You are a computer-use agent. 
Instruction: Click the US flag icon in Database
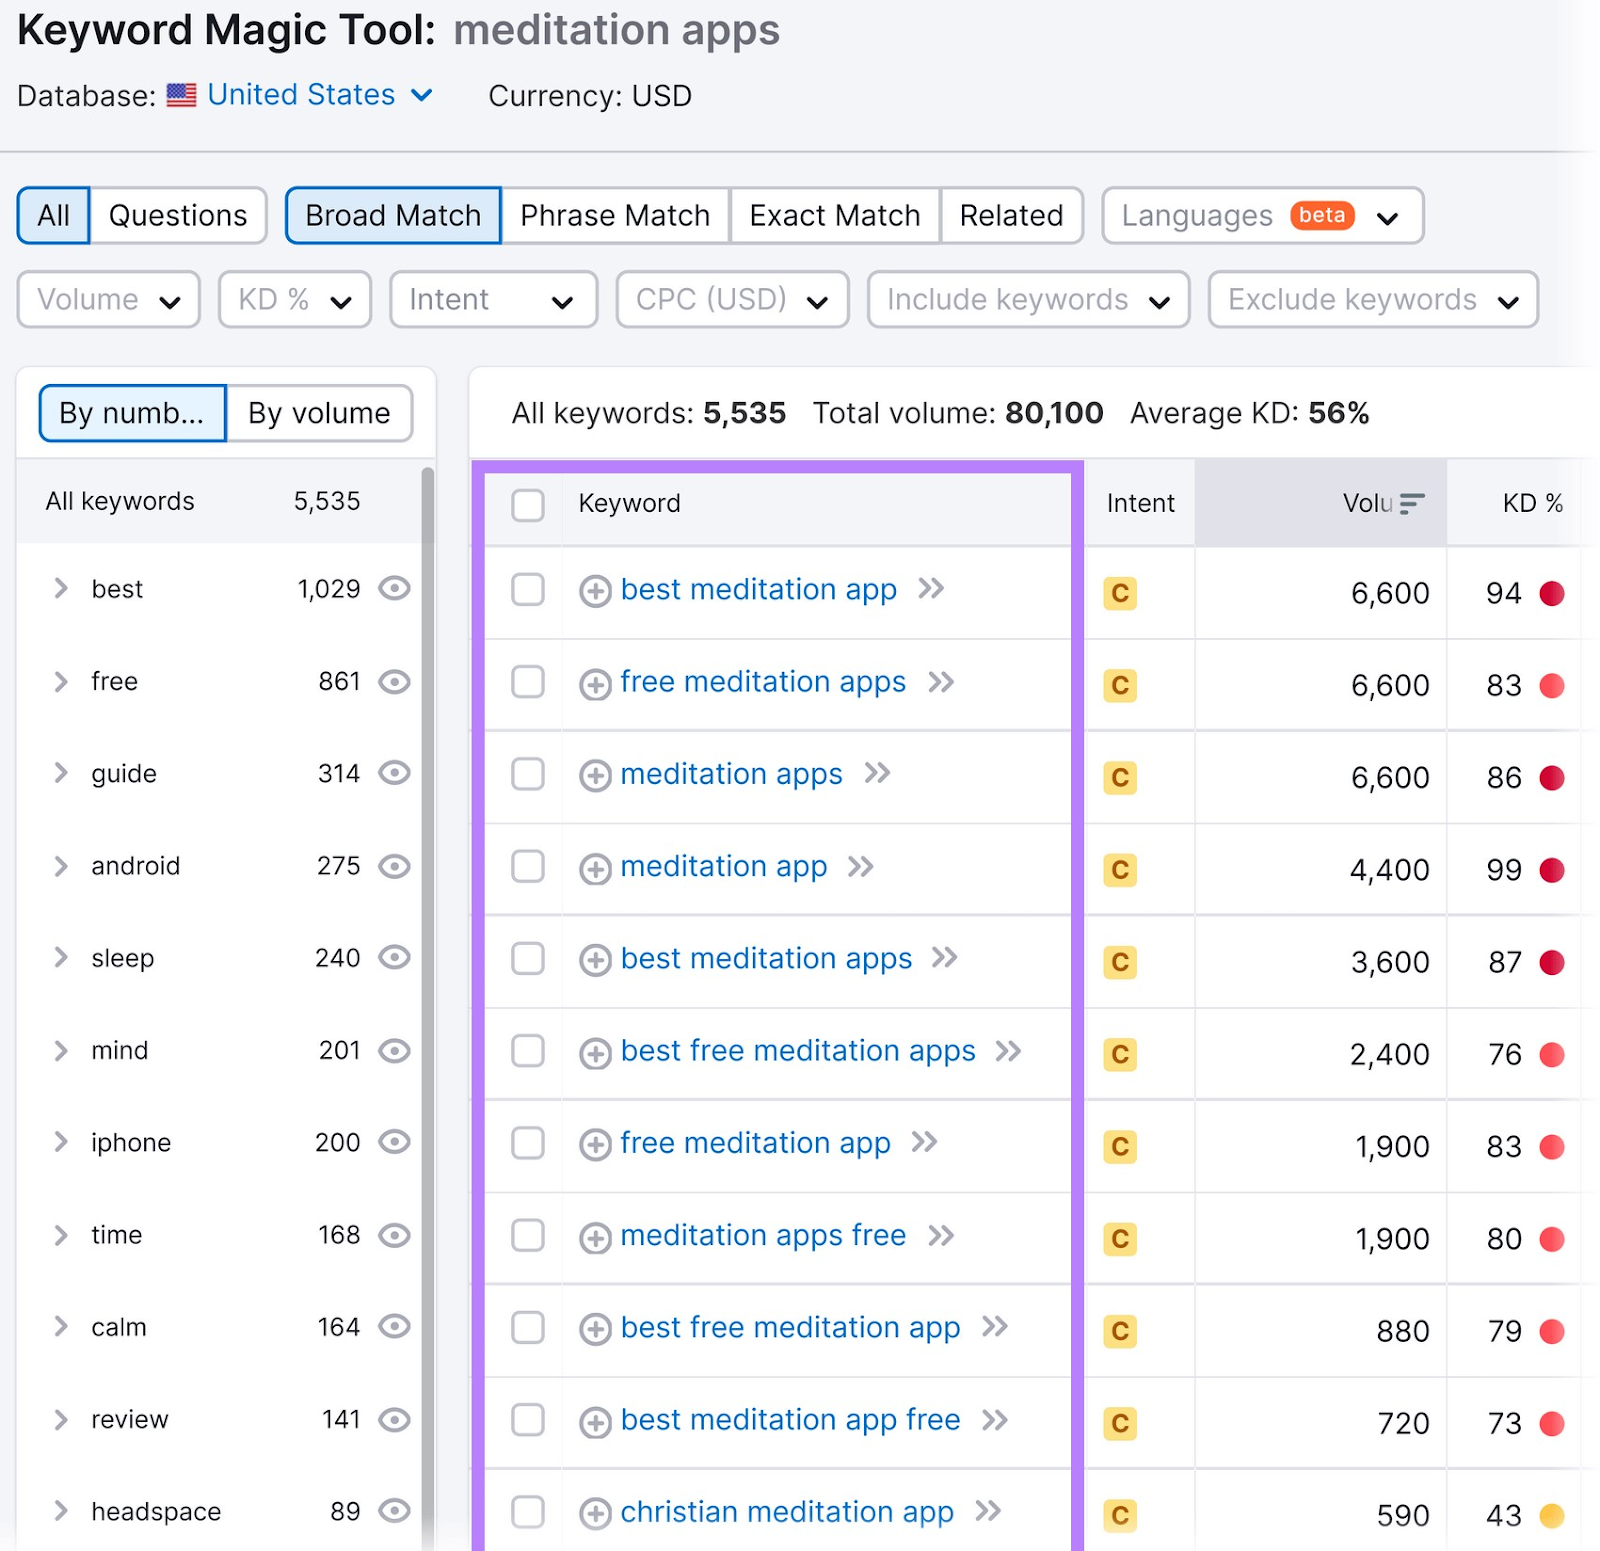tap(181, 95)
